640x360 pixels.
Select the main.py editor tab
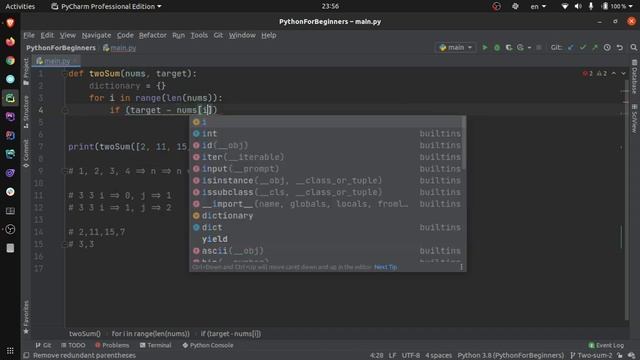coord(57,61)
